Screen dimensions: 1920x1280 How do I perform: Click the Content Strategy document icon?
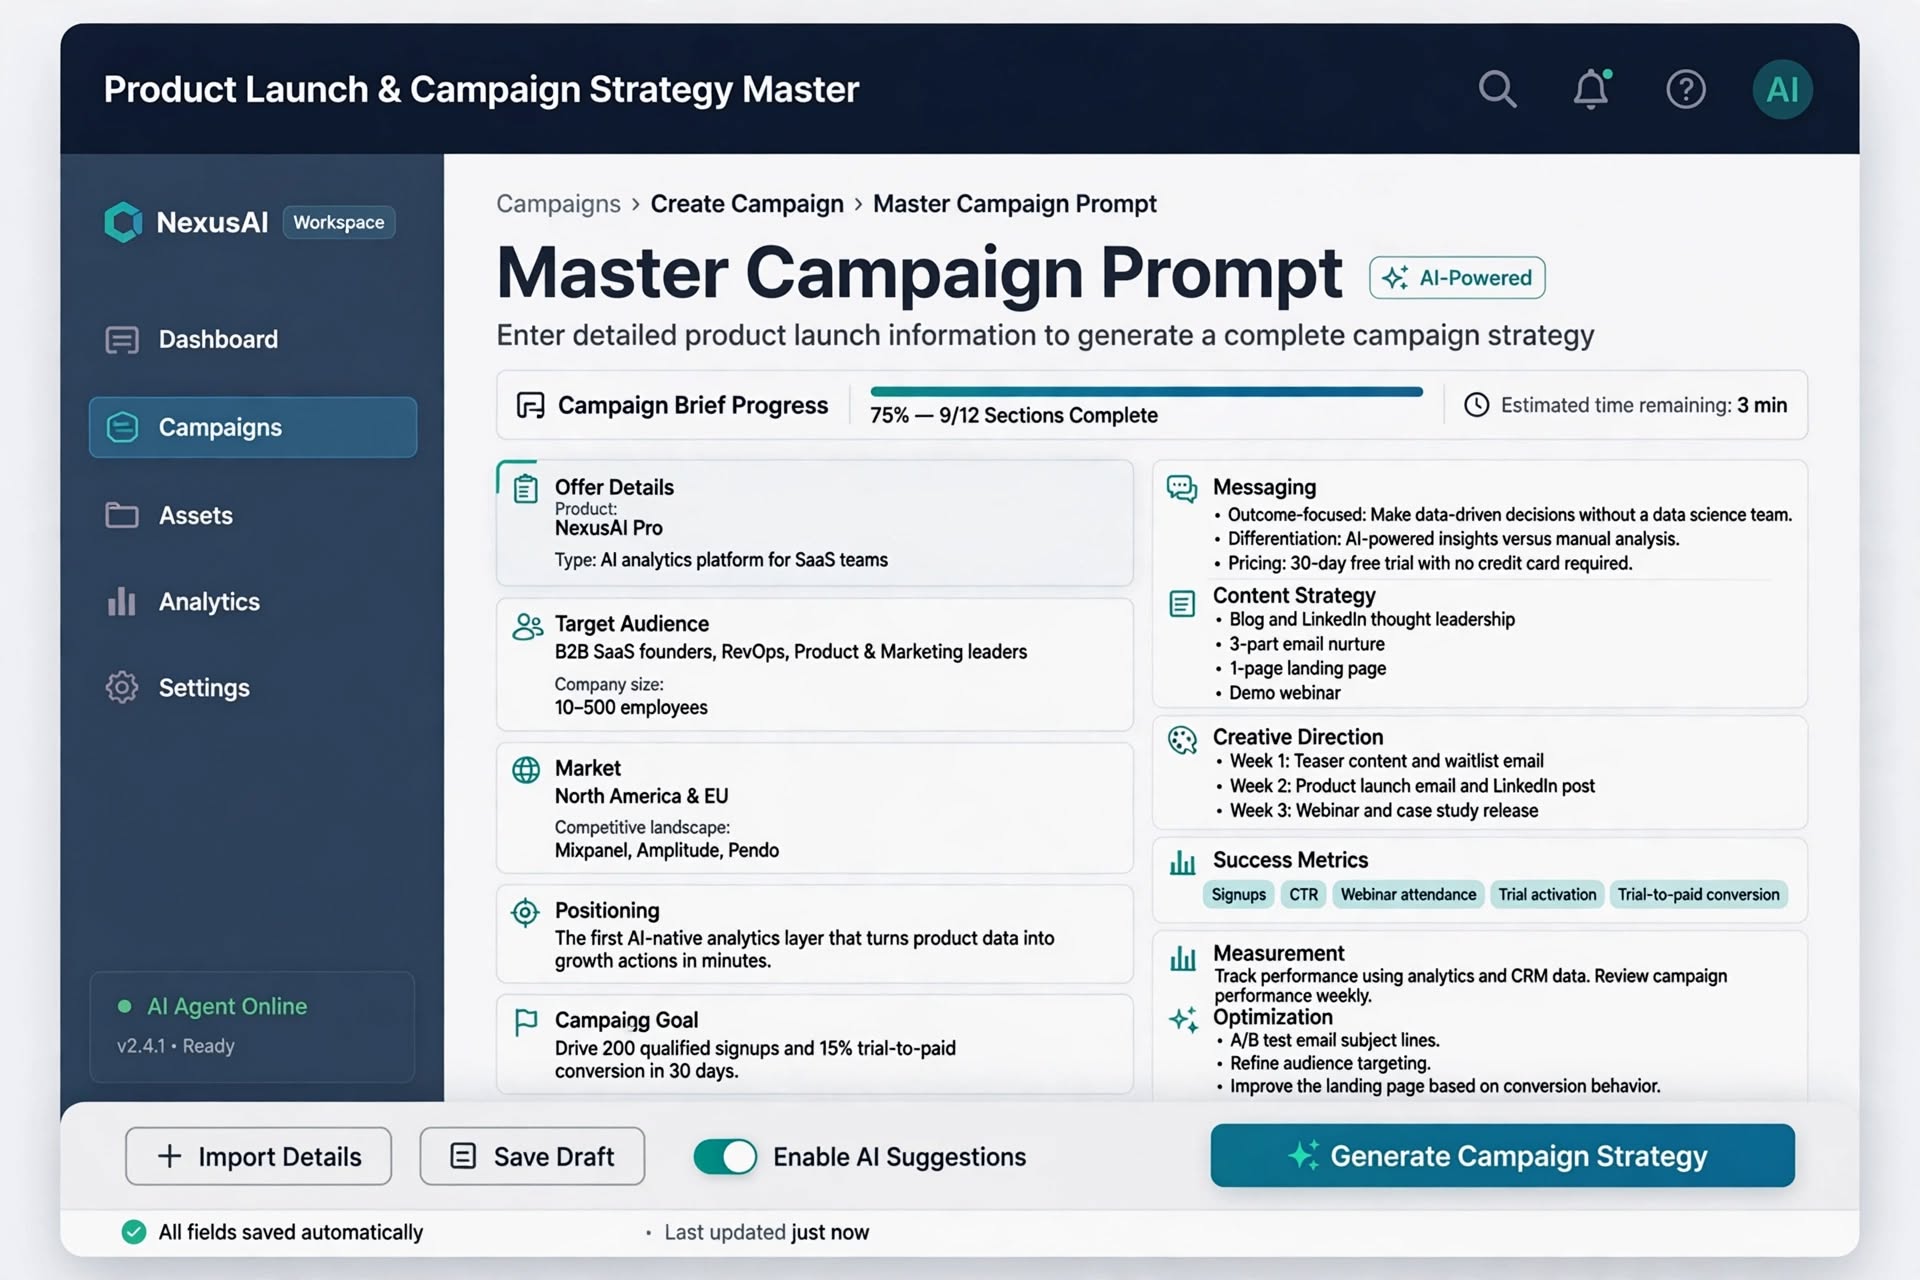[1182, 604]
